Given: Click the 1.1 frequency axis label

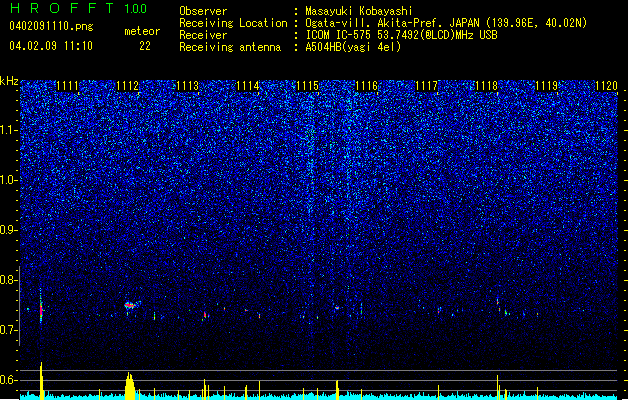Looking at the screenshot, I should click(9, 130).
